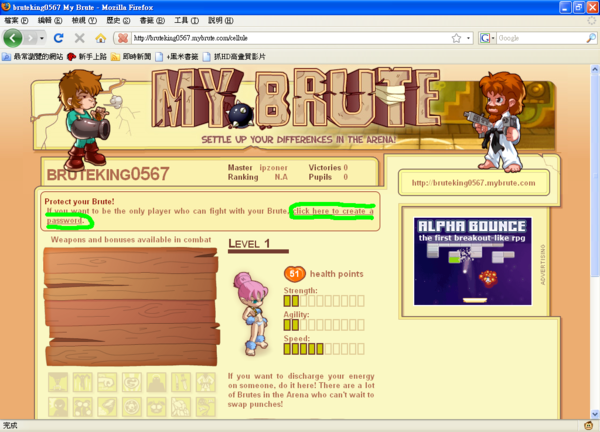Click the sixth skill icon in top row
The height and width of the screenshot is (432, 600).
(181, 382)
